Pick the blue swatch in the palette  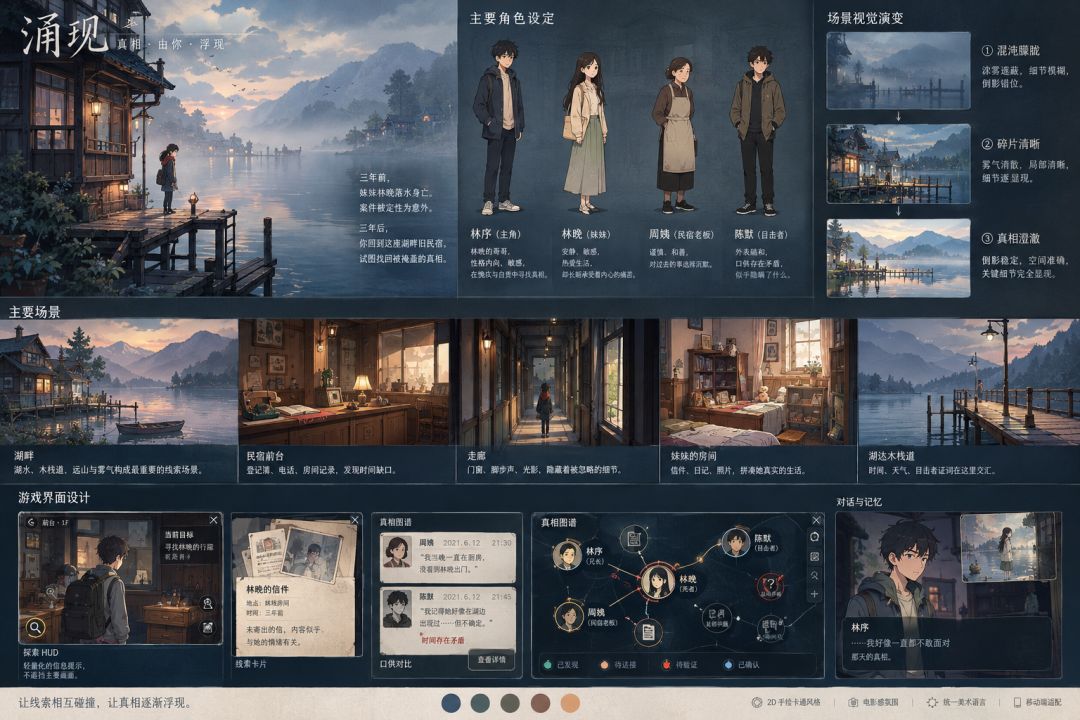click(x=450, y=703)
